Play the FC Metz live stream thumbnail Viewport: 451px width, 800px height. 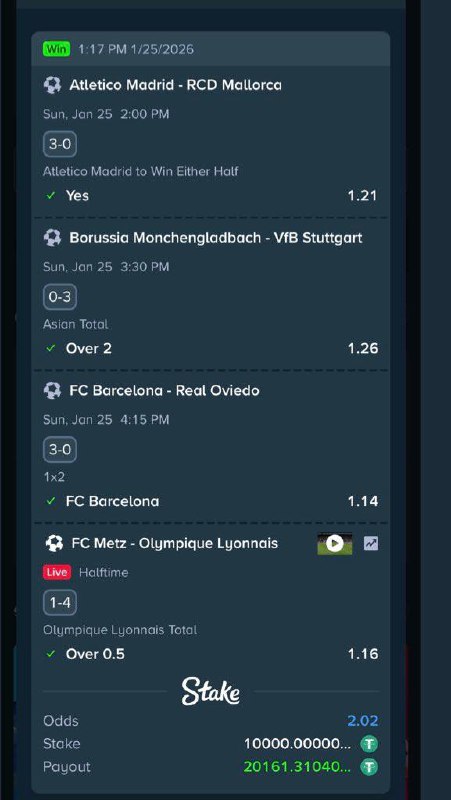(335, 544)
